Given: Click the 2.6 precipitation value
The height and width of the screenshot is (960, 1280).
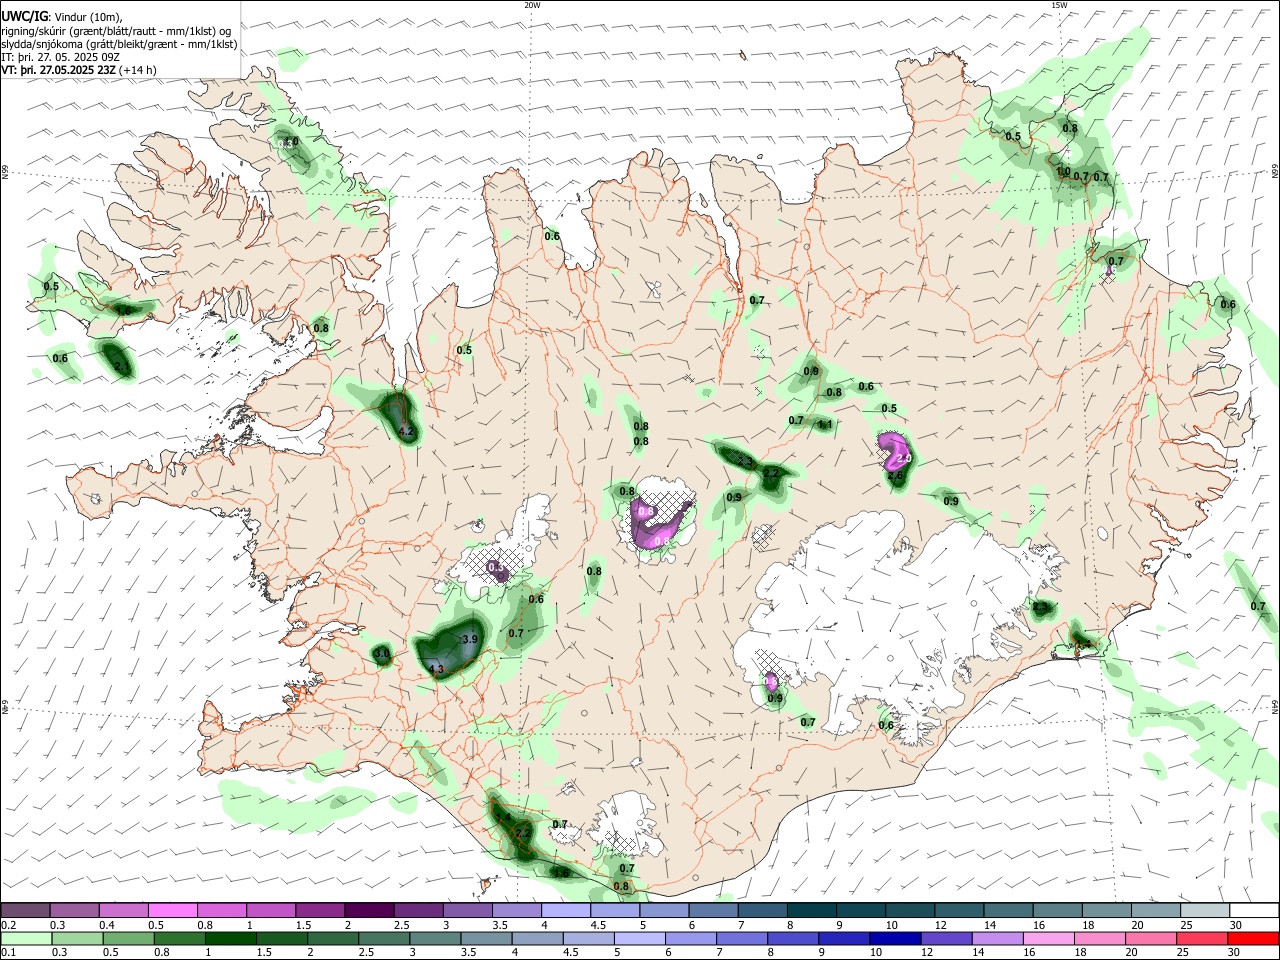Looking at the screenshot, I should (895, 476).
